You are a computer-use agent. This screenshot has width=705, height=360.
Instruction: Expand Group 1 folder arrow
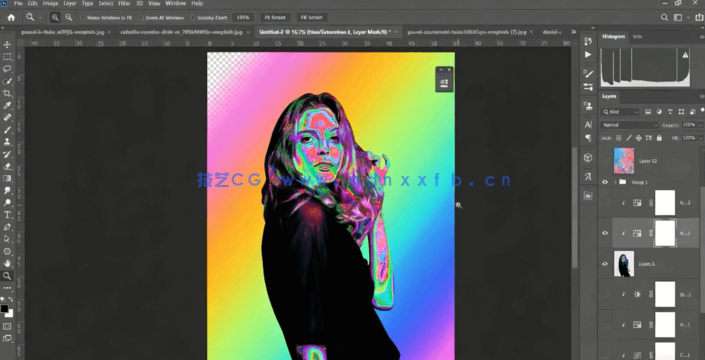(615, 182)
